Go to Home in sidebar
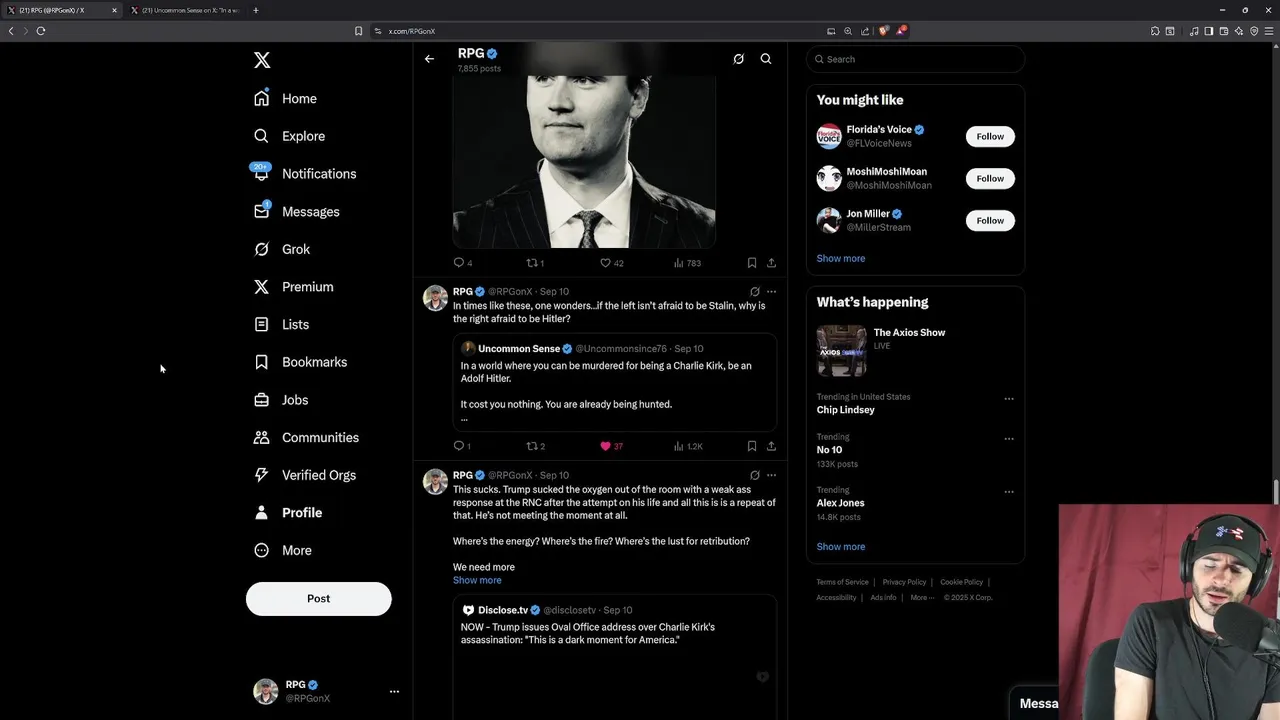 pyautogui.click(x=286, y=98)
